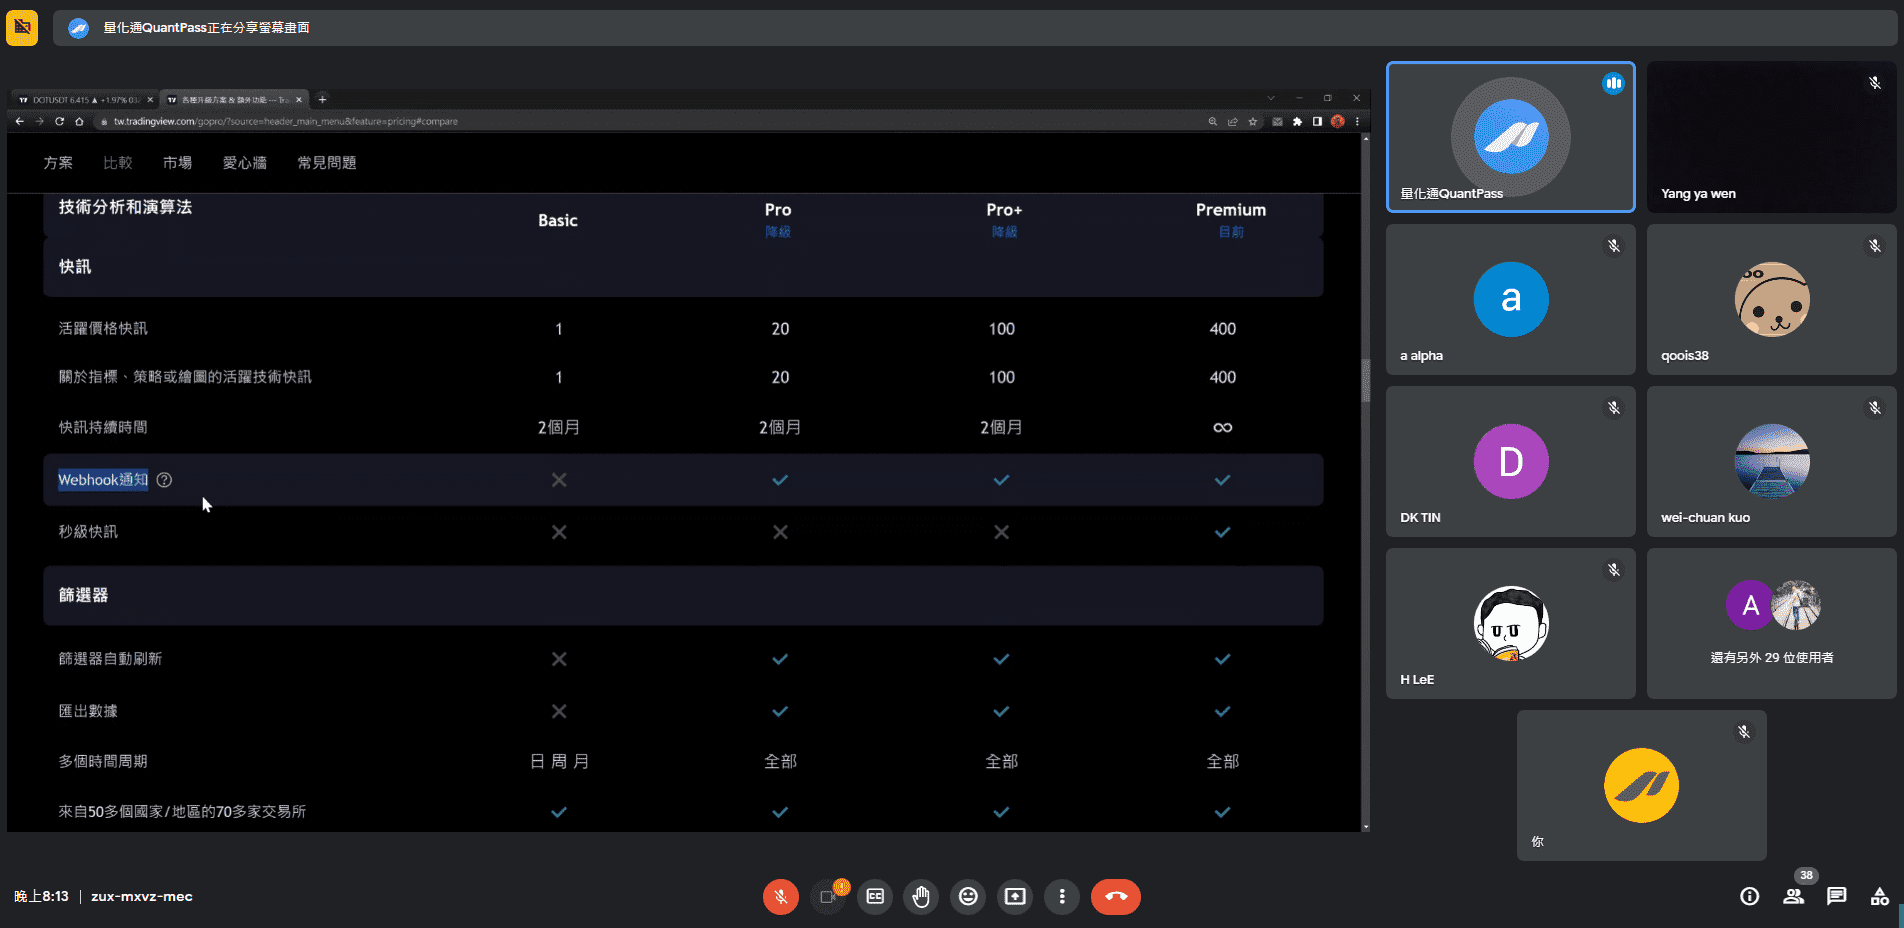This screenshot has width=1904, height=928.
Task: Click a alpha participant avatar
Action: (1511, 299)
